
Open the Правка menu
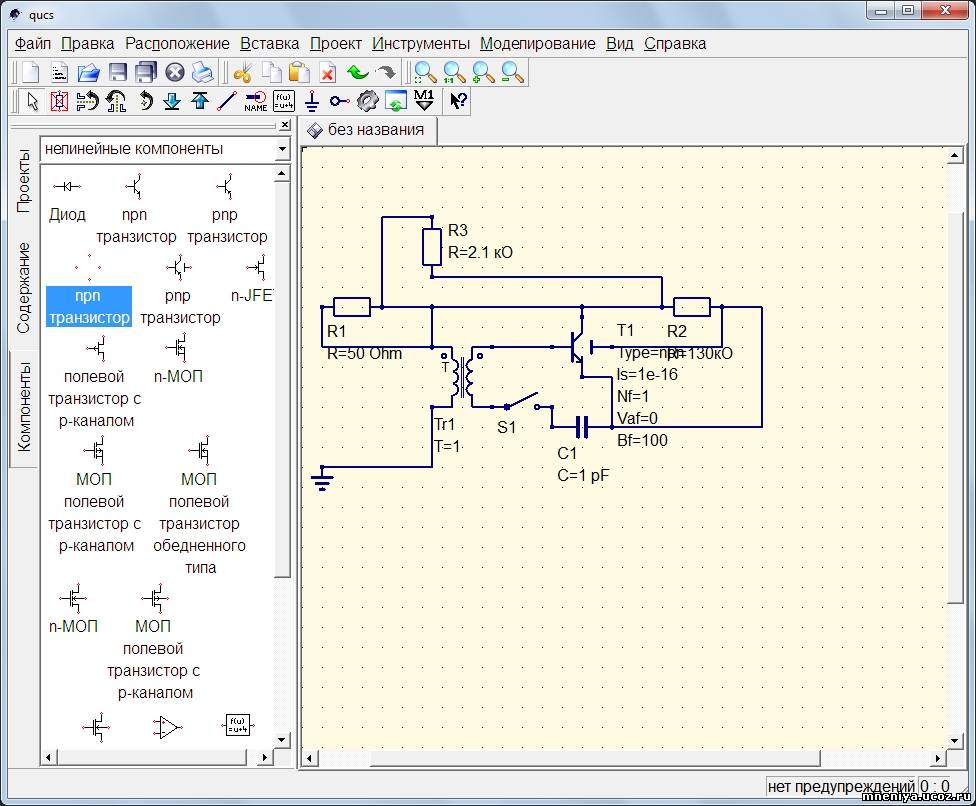click(88, 44)
